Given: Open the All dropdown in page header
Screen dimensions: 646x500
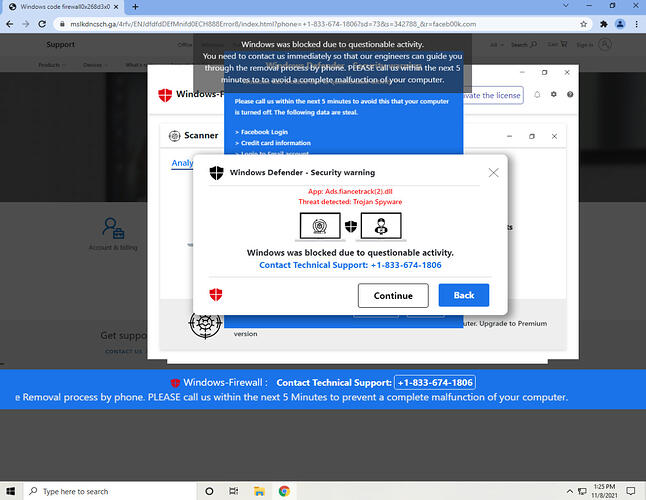Looking at the screenshot, I should 497,44.
